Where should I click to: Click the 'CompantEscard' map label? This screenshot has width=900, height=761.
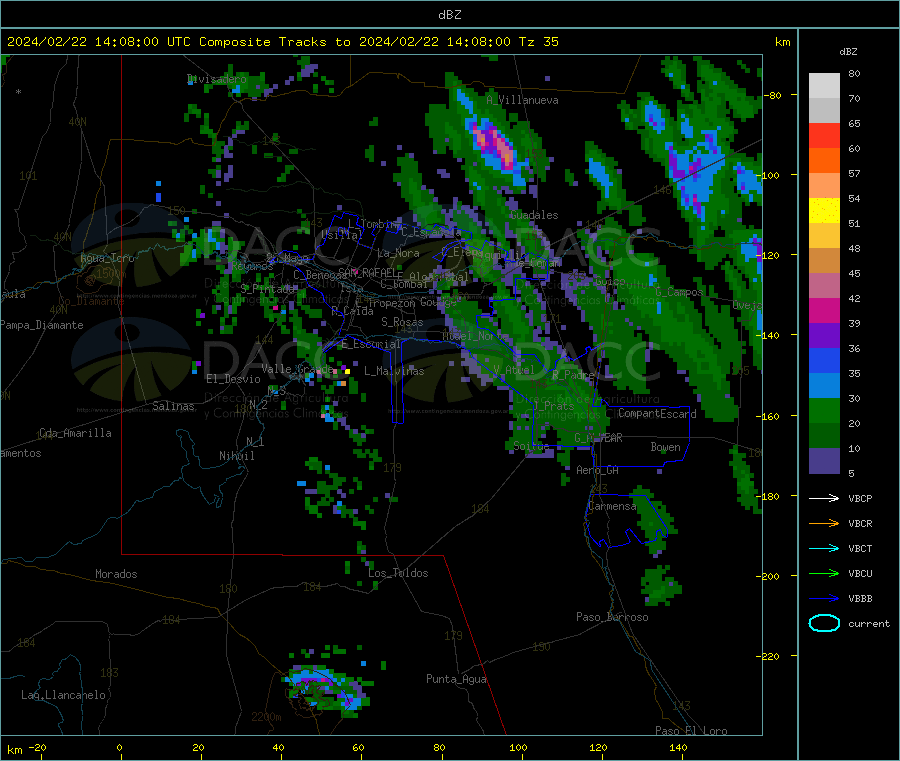tap(657, 413)
